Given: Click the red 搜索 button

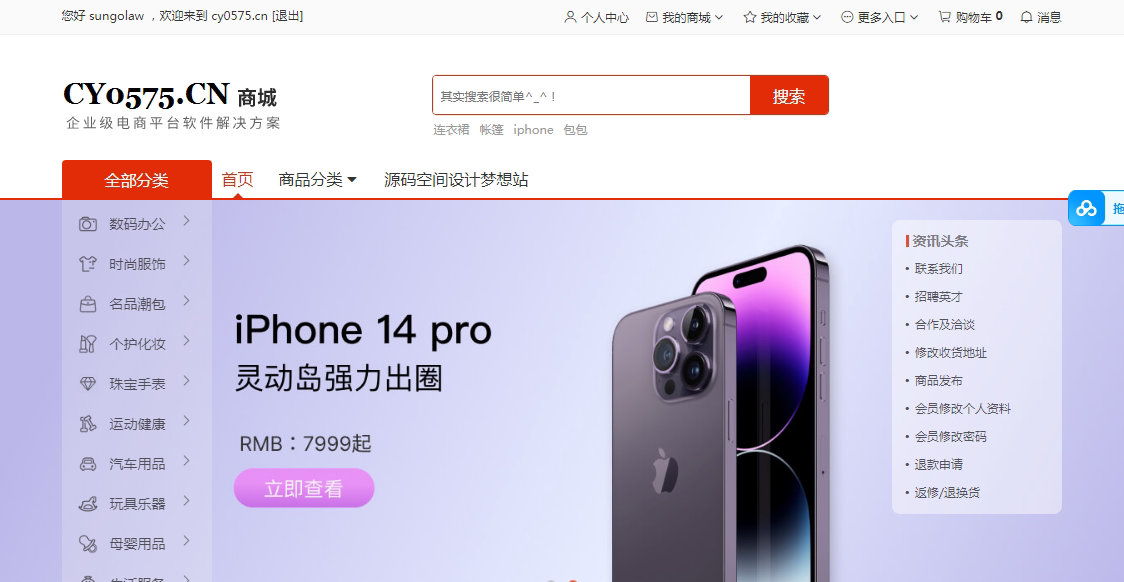Looking at the screenshot, I should [x=789, y=95].
